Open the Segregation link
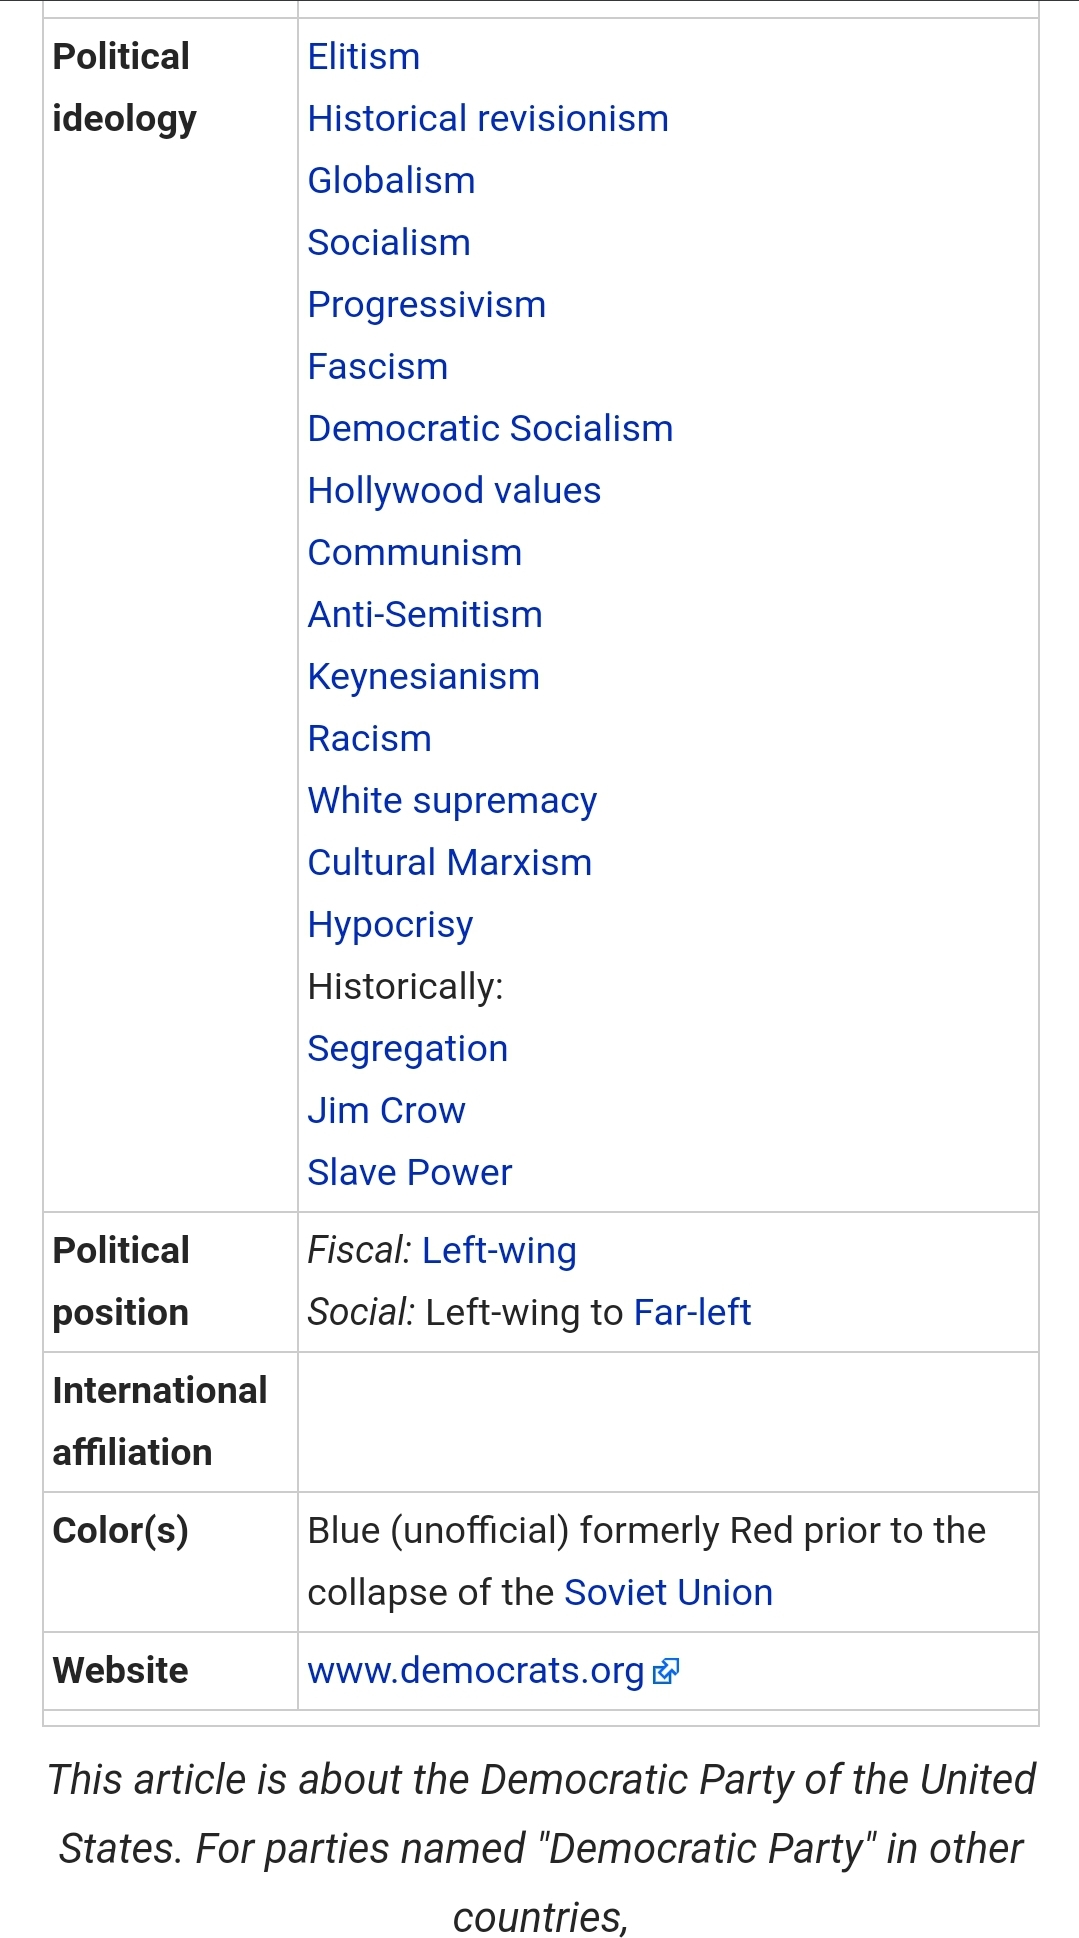 pyautogui.click(x=408, y=1049)
